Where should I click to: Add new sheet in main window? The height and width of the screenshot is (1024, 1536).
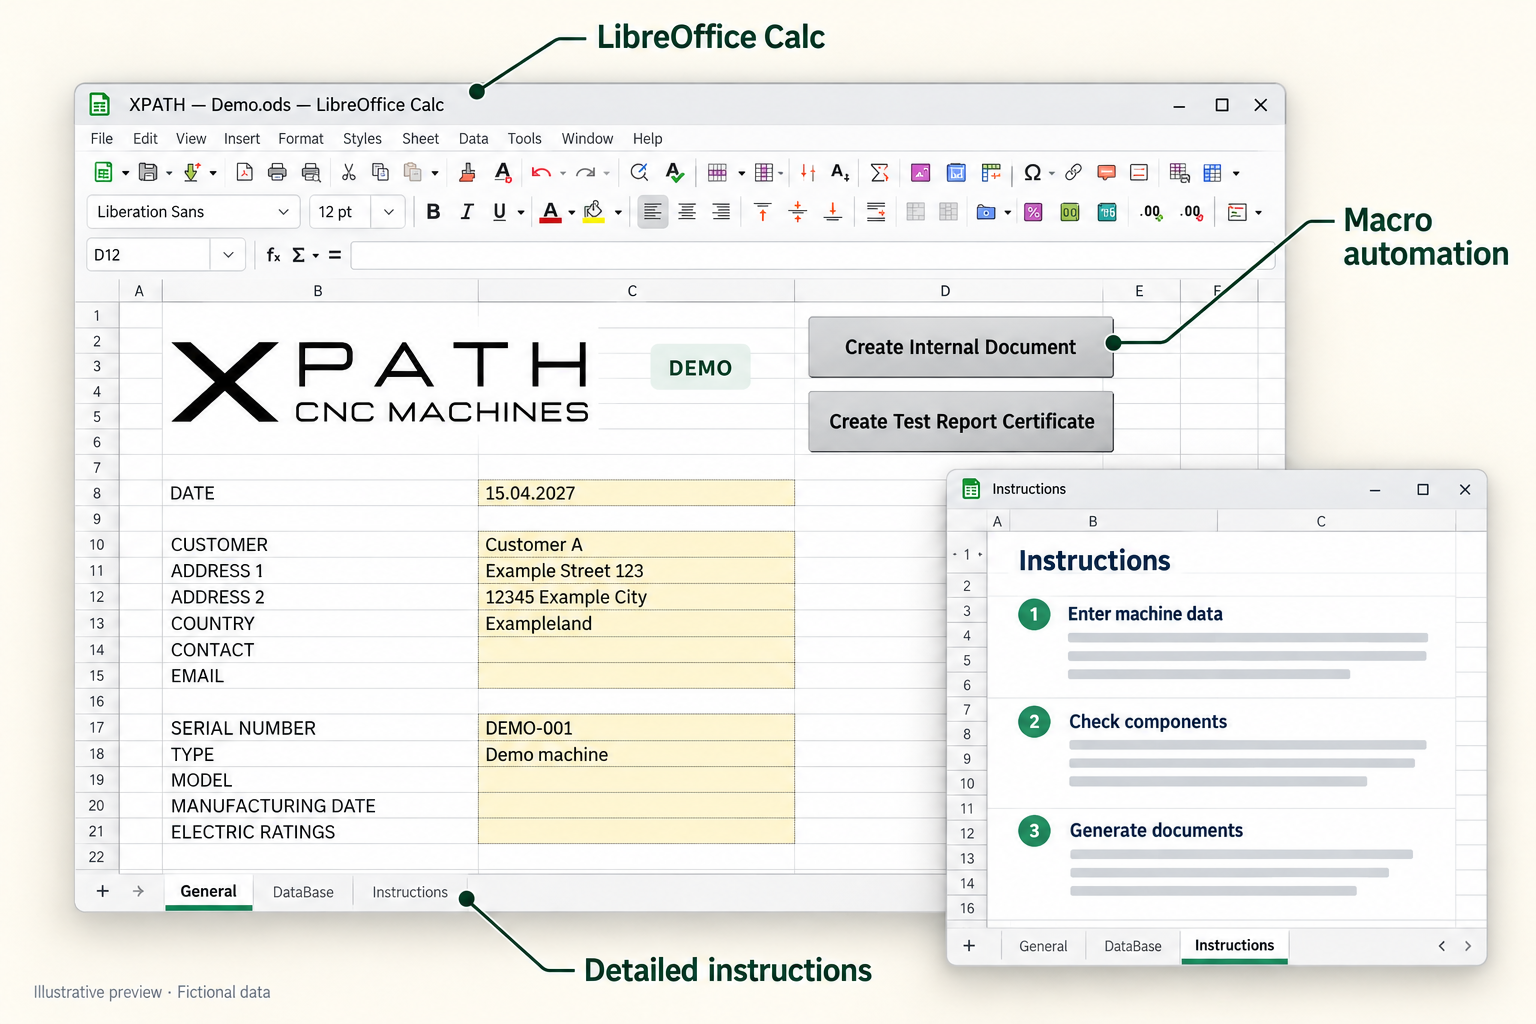coord(102,891)
